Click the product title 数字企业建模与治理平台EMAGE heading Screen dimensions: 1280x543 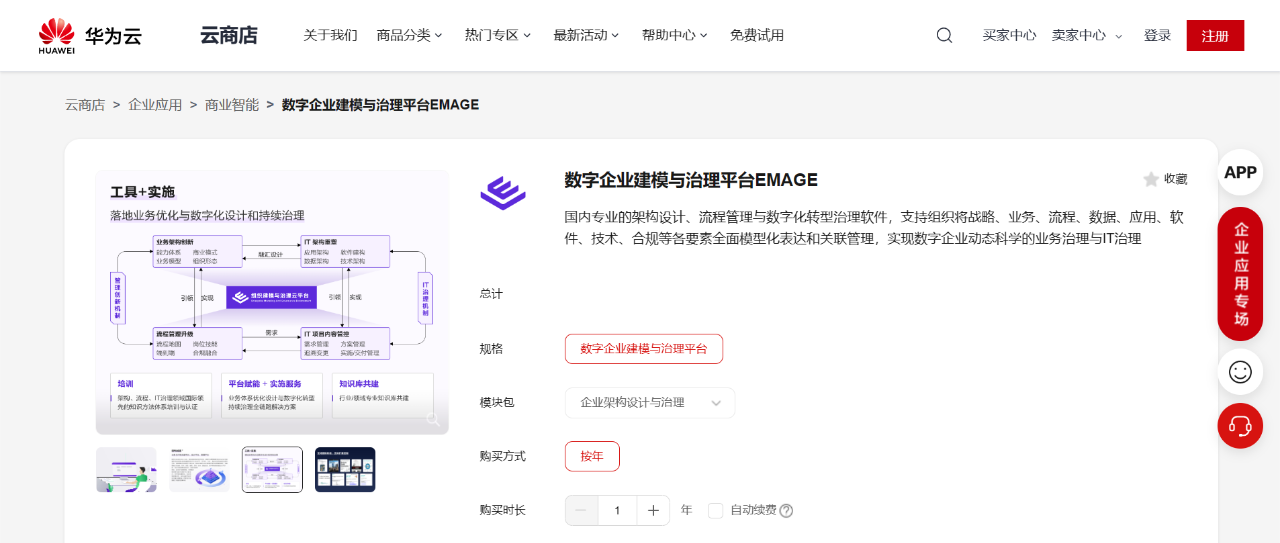click(691, 180)
